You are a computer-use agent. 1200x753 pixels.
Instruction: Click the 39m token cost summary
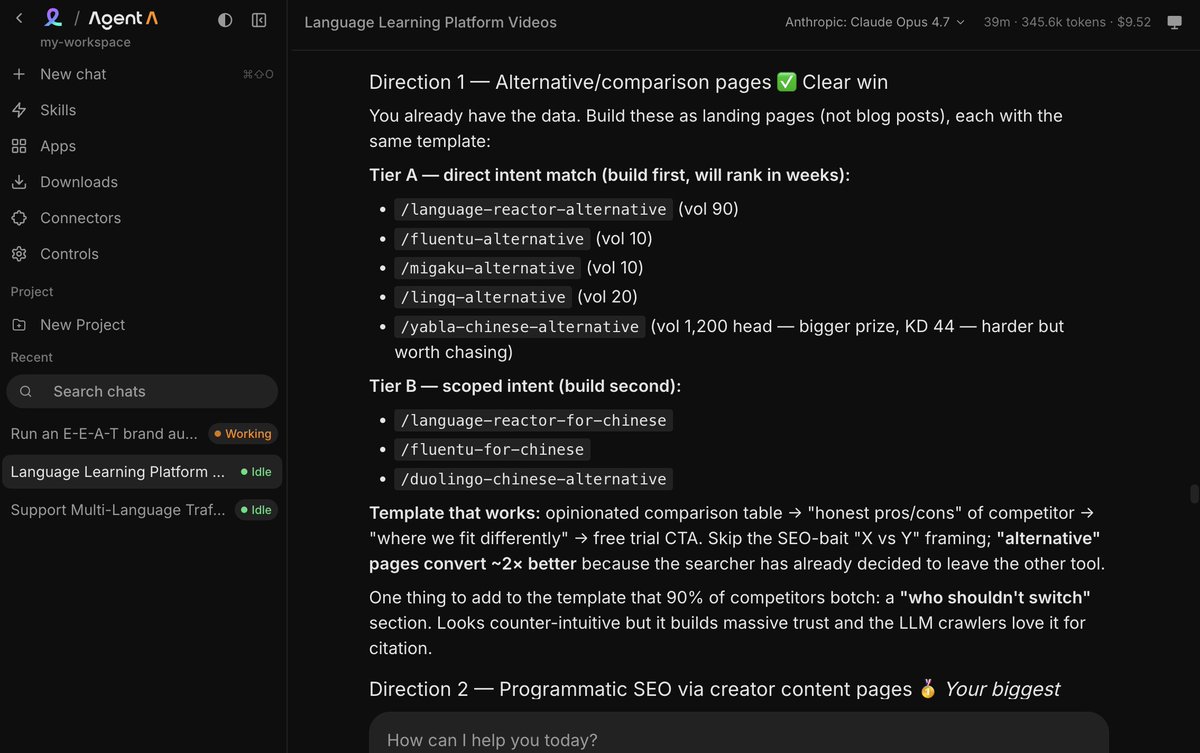coord(1067,22)
